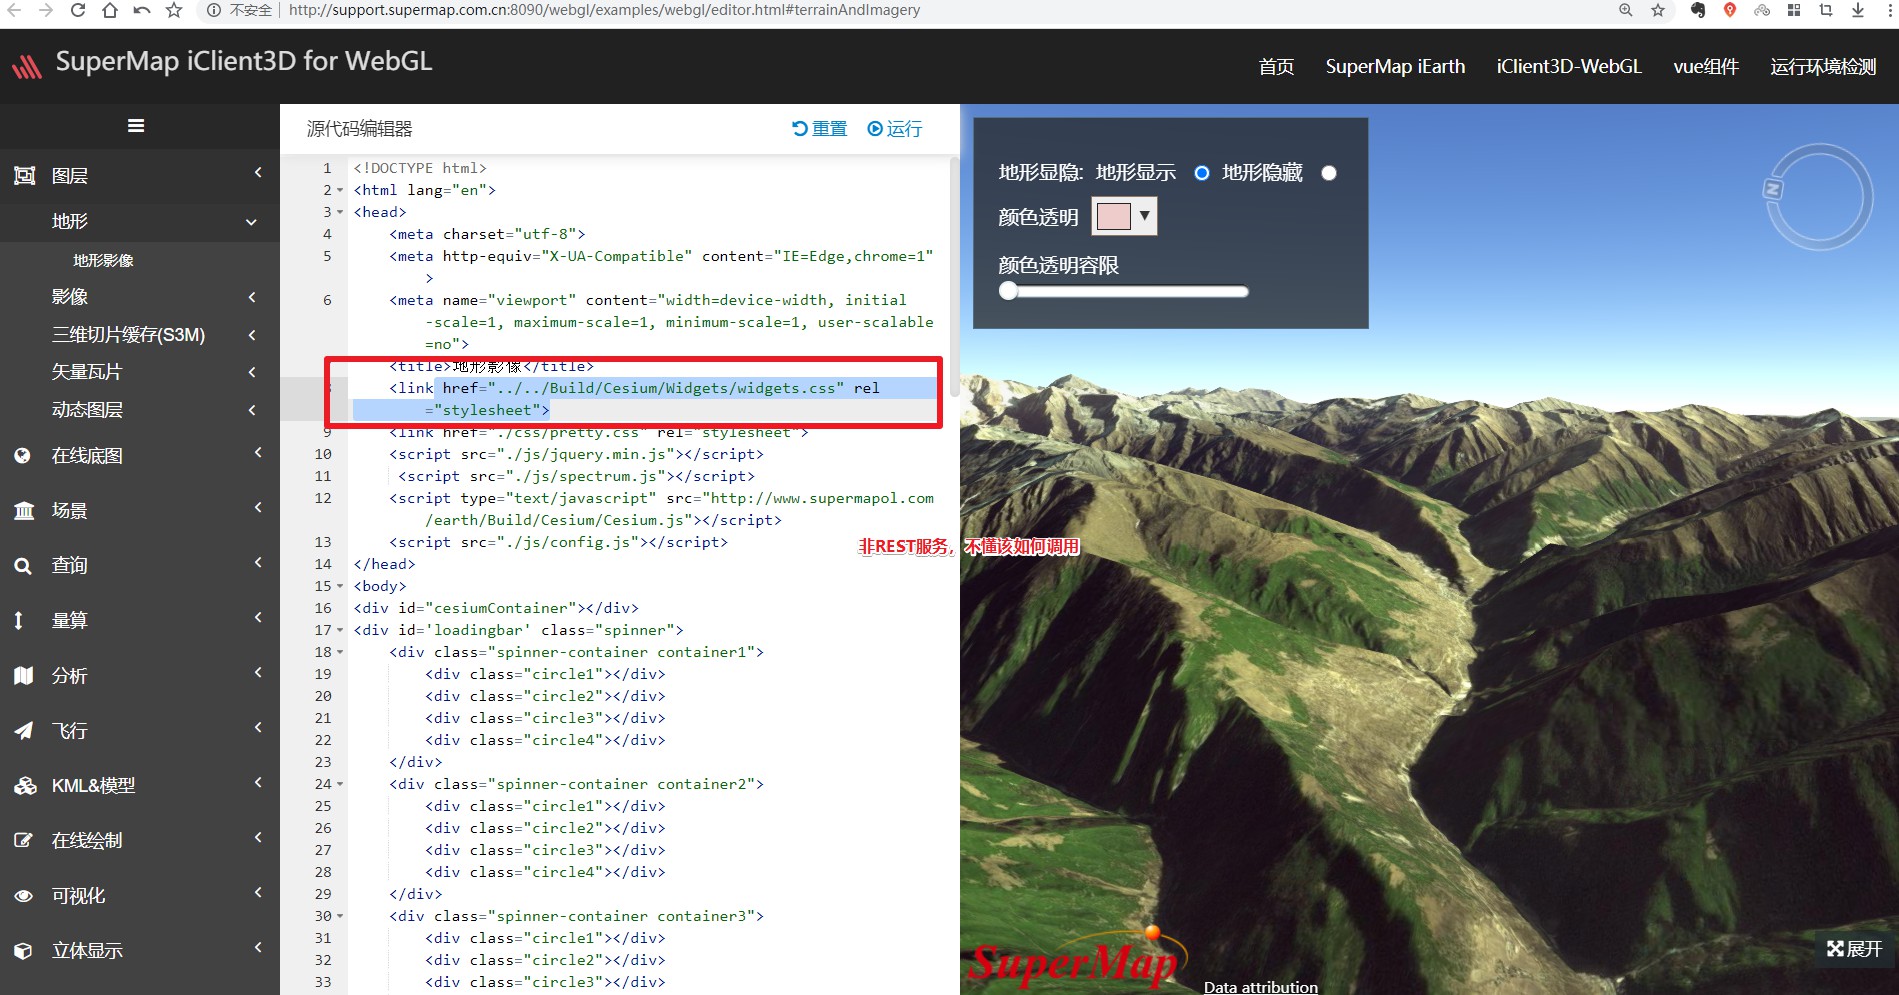Fold code at line 17 arrow
Screen dimensions: 1899x995
tap(340, 630)
